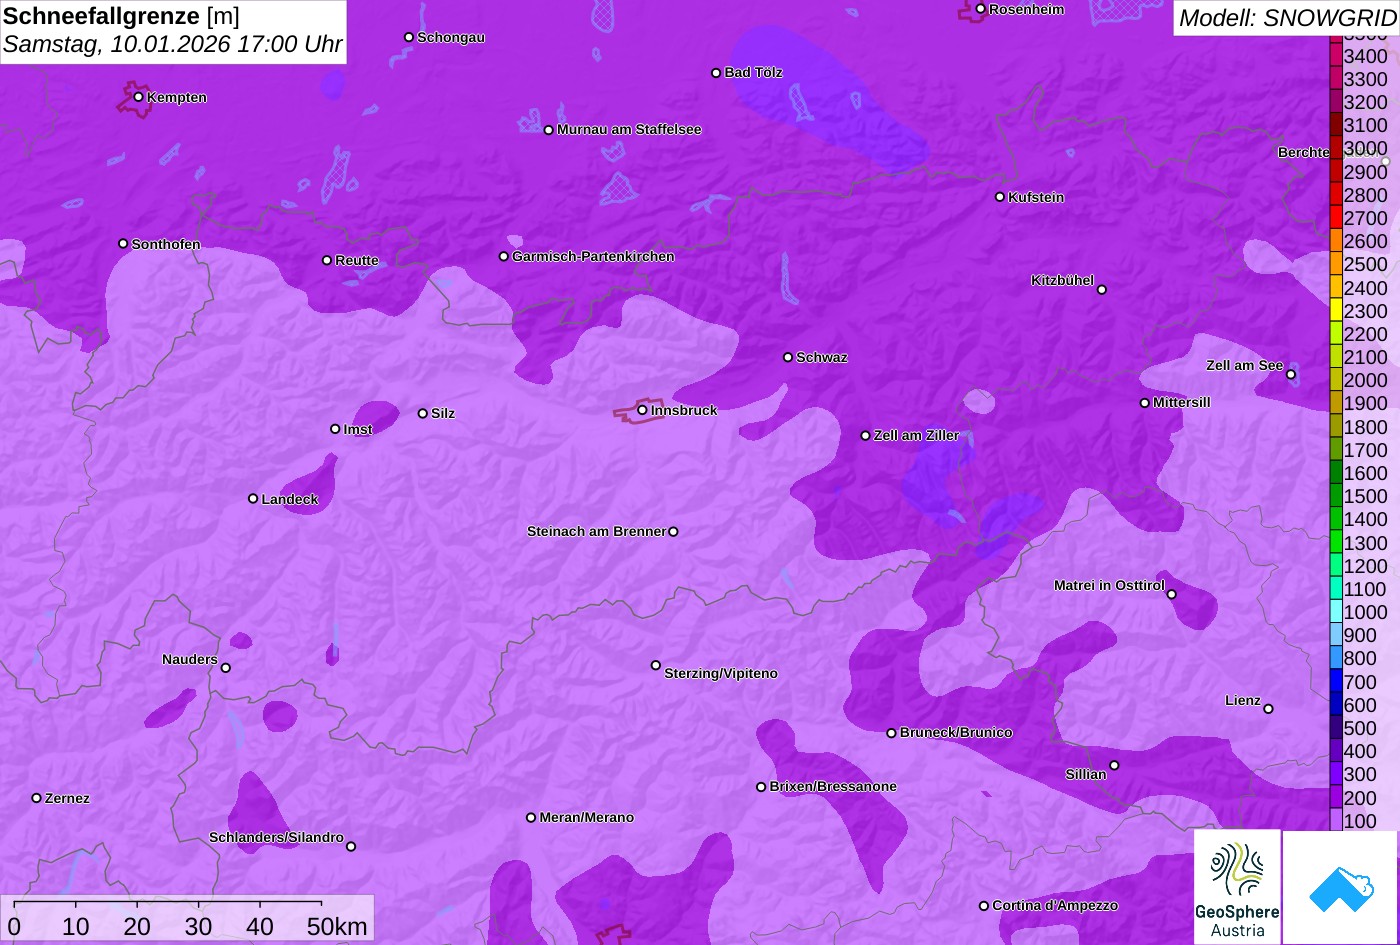Viewport: 1400px width, 945px height.
Task: Click the dark red 3100 legend swatch
Action: pos(1336,125)
